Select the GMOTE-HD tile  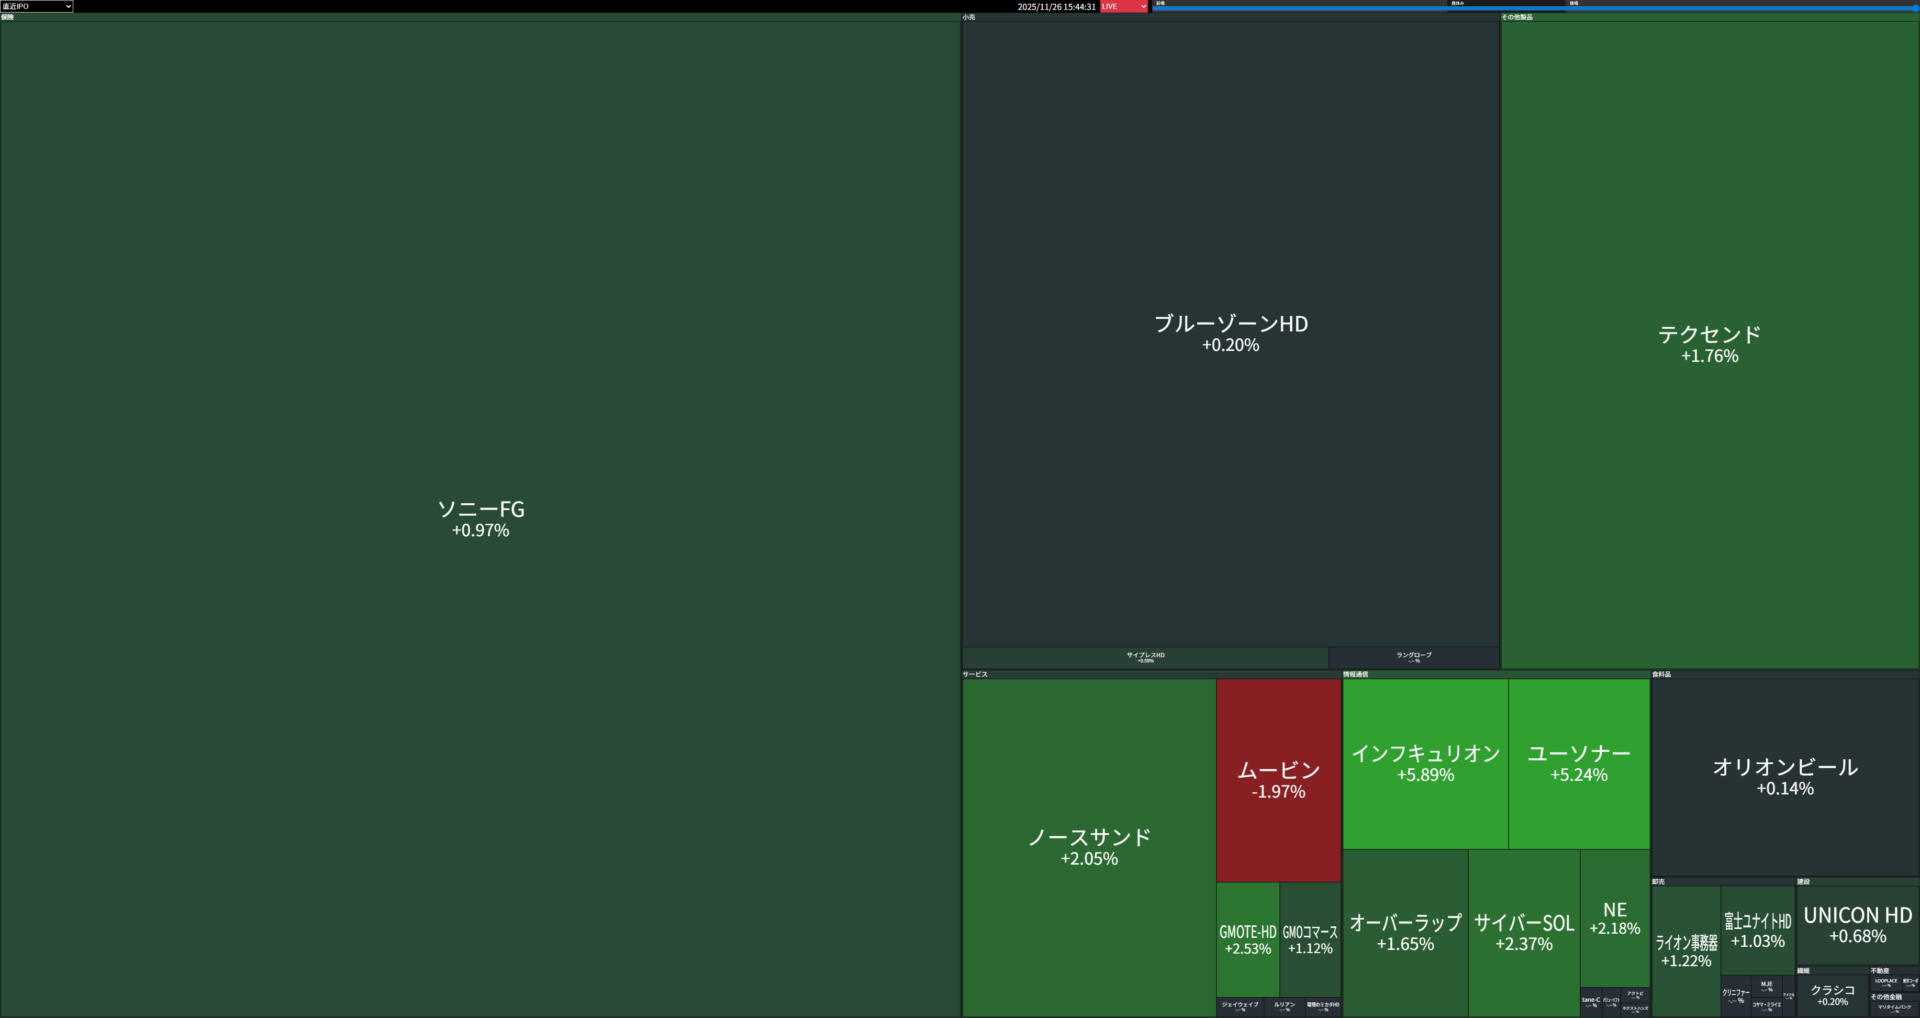pyautogui.click(x=1247, y=939)
